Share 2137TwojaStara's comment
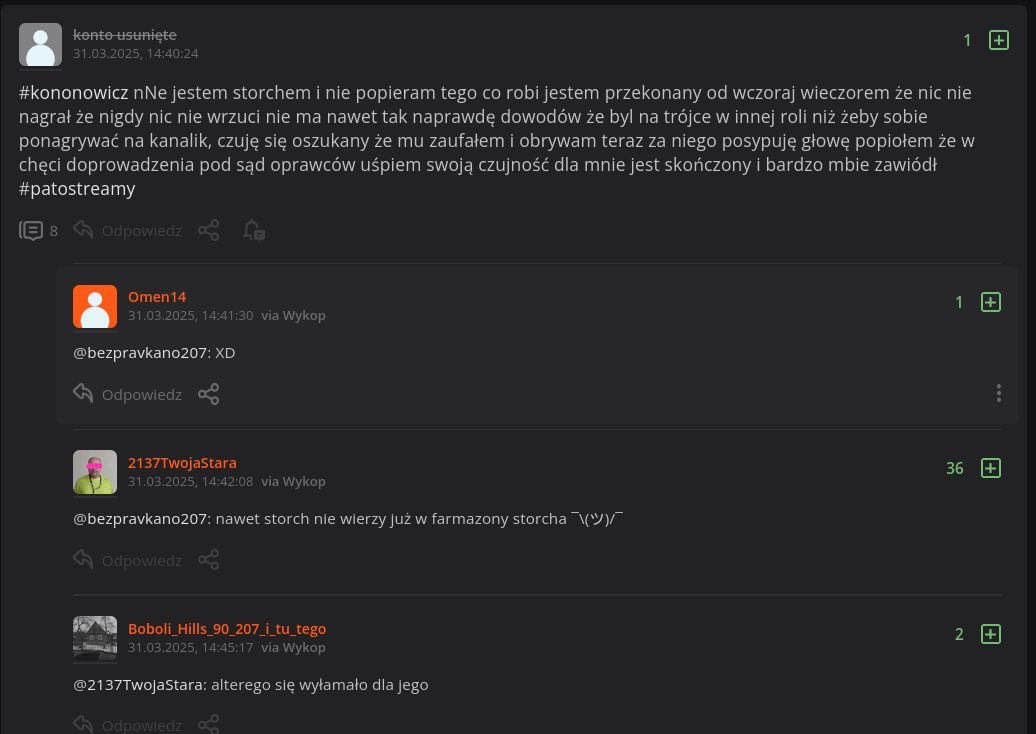 pyautogui.click(x=208, y=560)
